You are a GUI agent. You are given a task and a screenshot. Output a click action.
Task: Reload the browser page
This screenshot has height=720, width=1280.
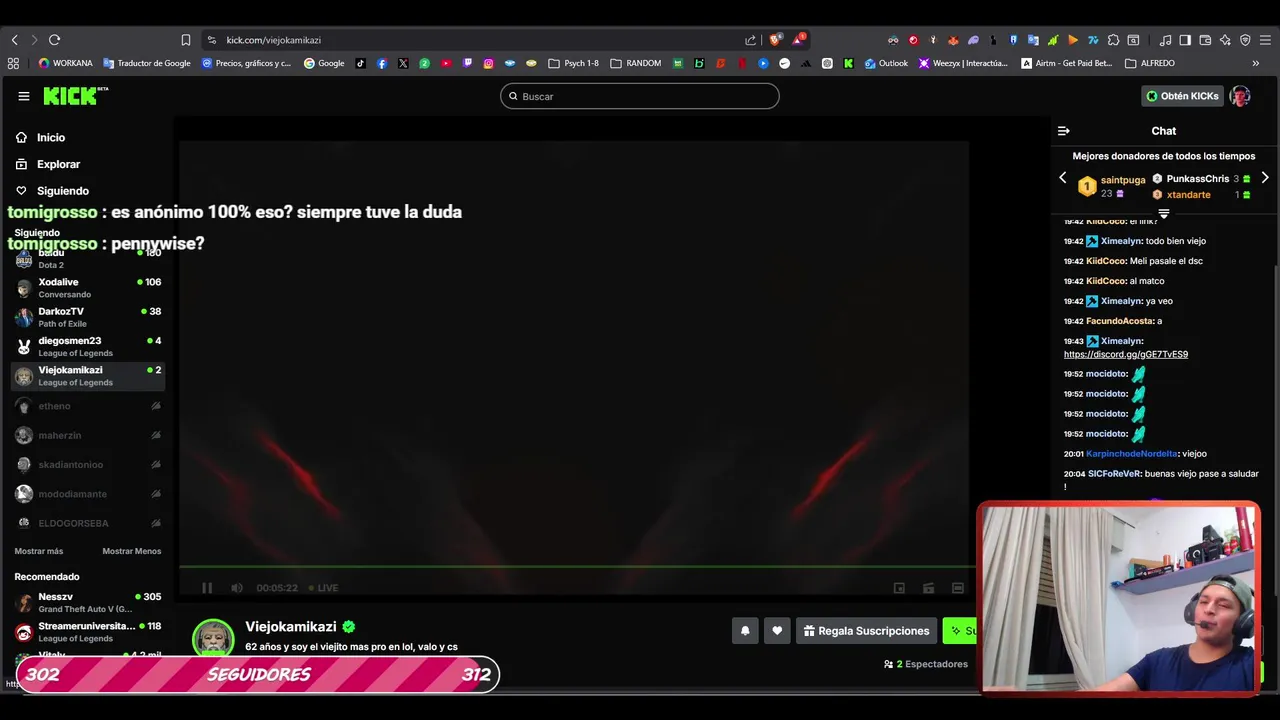click(x=54, y=40)
